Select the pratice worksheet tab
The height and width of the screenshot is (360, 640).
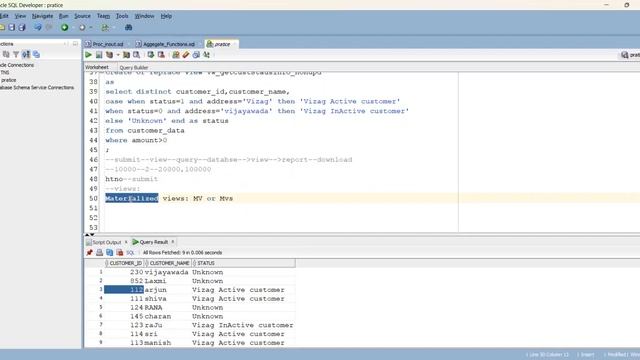coord(222,44)
